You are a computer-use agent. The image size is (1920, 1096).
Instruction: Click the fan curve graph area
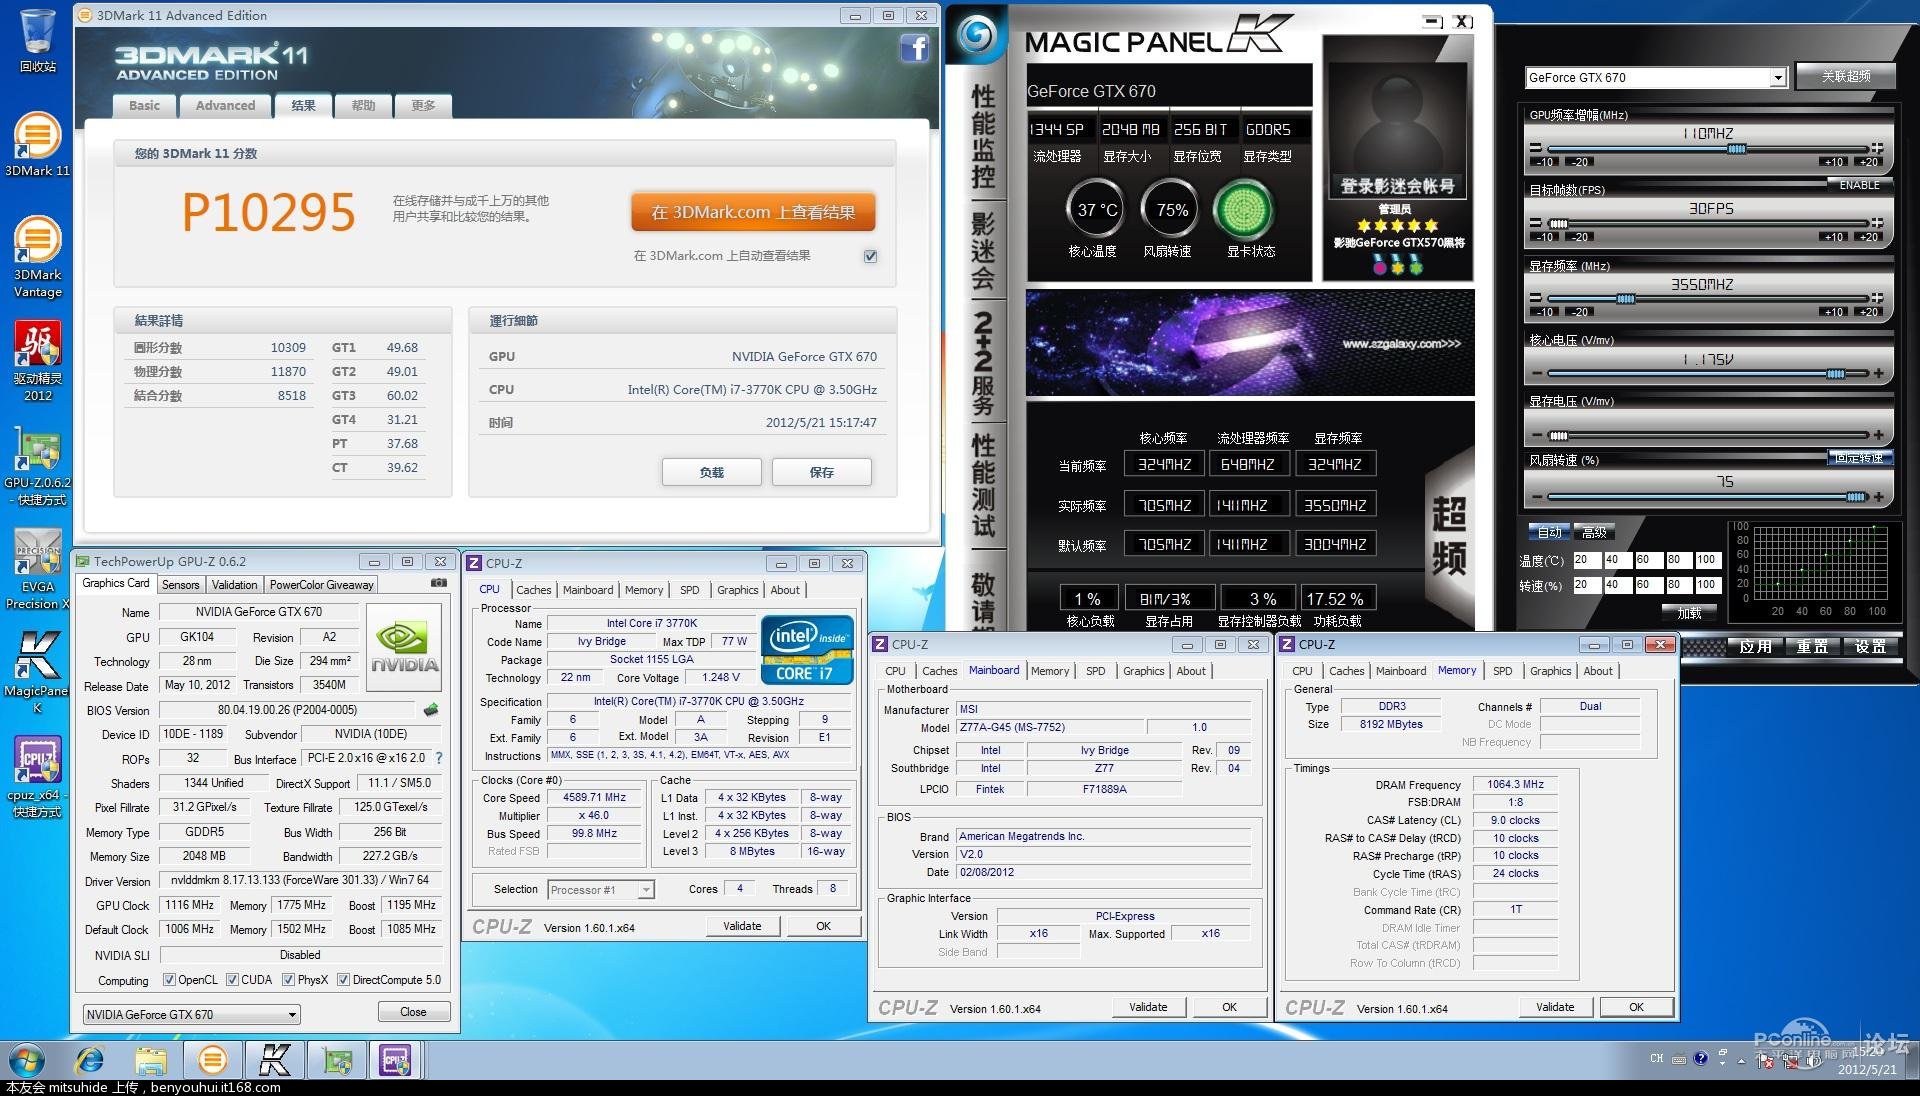click(x=1820, y=563)
